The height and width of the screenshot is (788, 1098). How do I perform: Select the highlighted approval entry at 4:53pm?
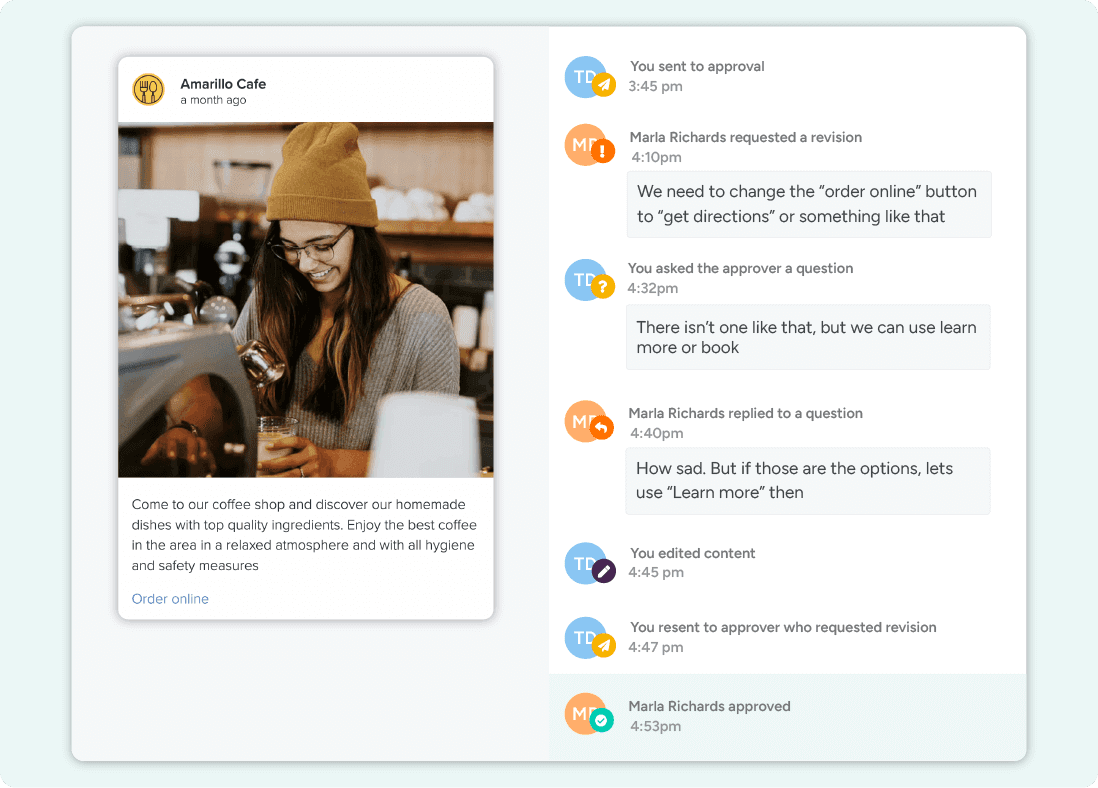point(787,714)
